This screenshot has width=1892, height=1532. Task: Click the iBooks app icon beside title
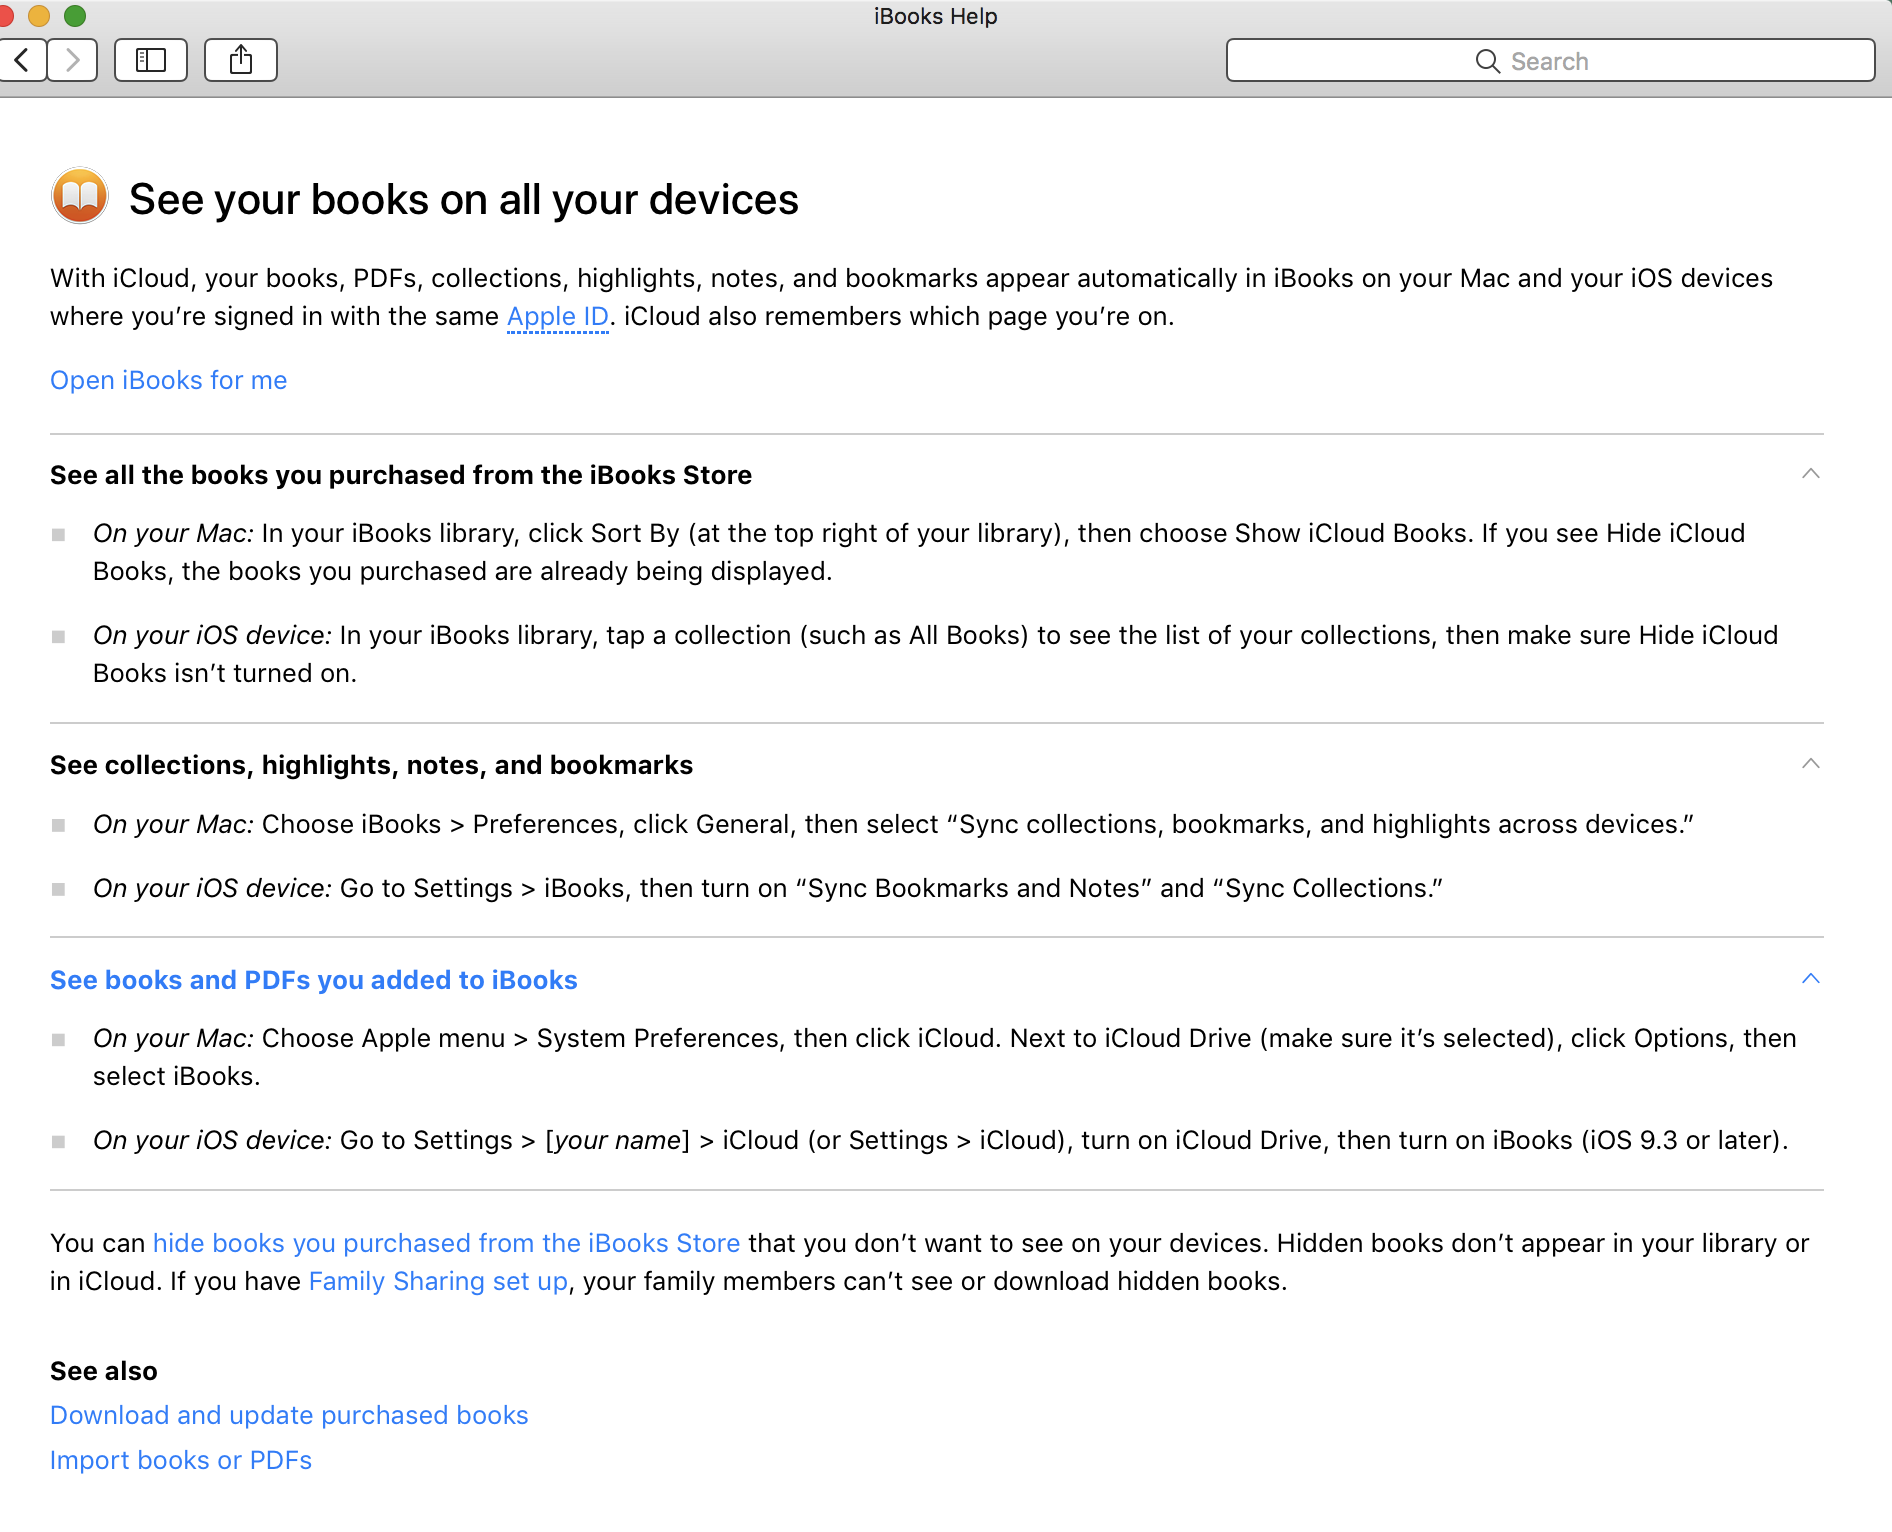tap(80, 196)
